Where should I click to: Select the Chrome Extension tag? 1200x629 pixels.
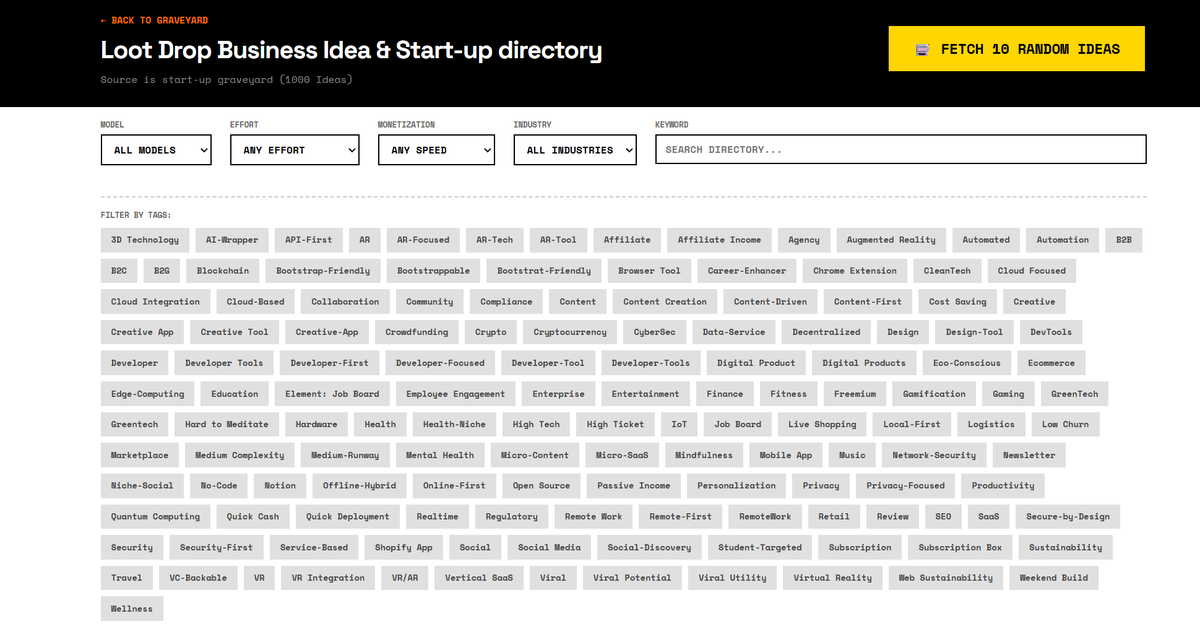(855, 271)
